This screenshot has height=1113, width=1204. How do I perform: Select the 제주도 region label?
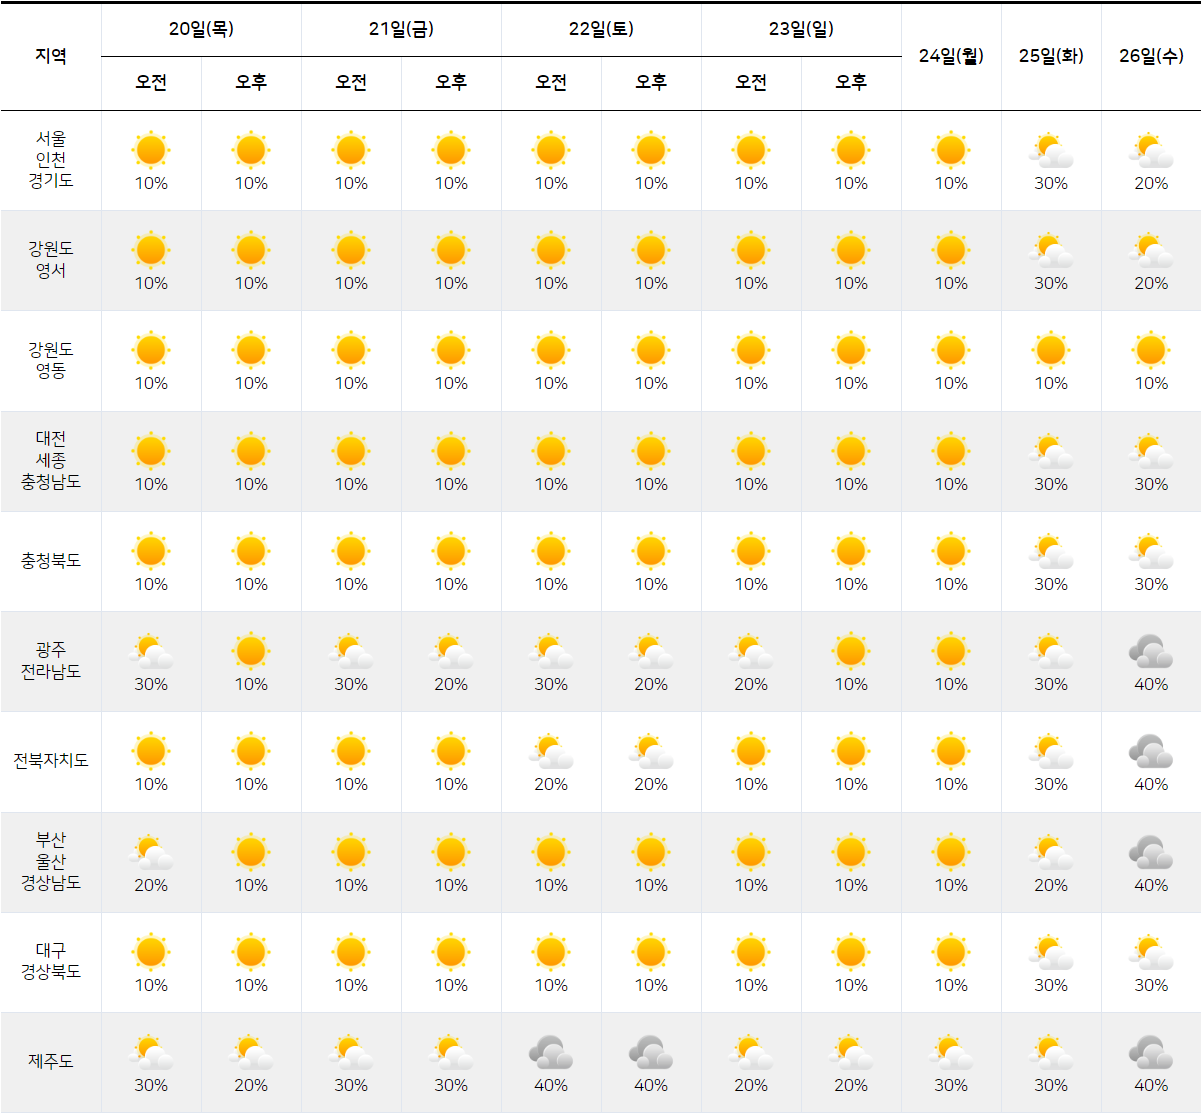tap(51, 1061)
